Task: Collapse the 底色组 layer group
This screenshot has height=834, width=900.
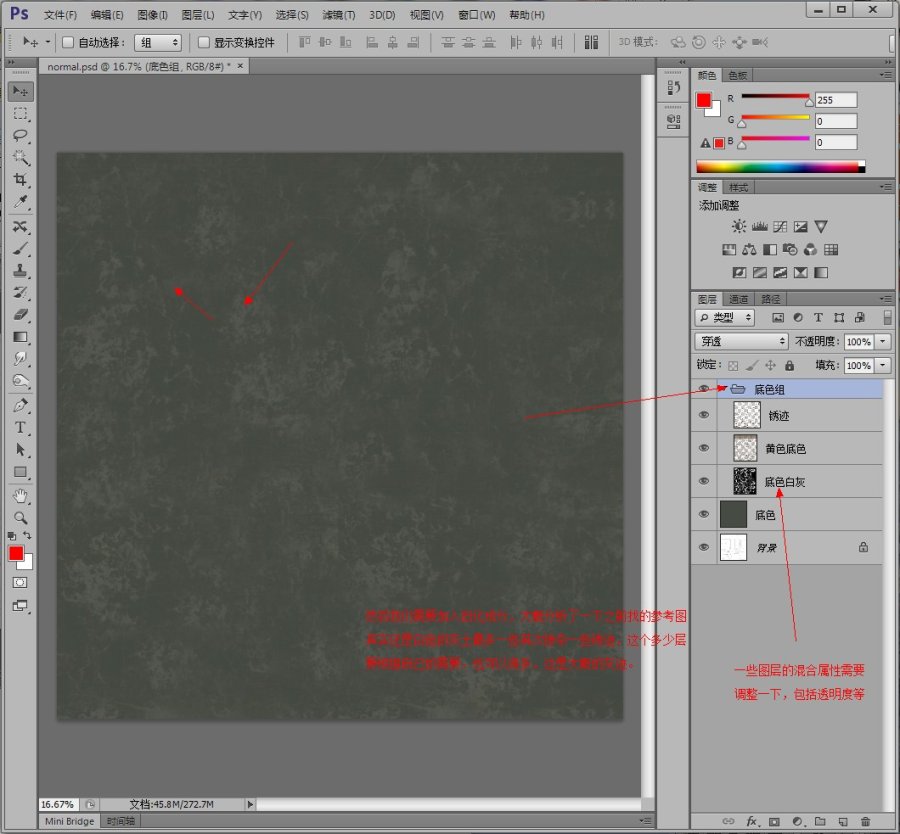Action: click(x=721, y=389)
